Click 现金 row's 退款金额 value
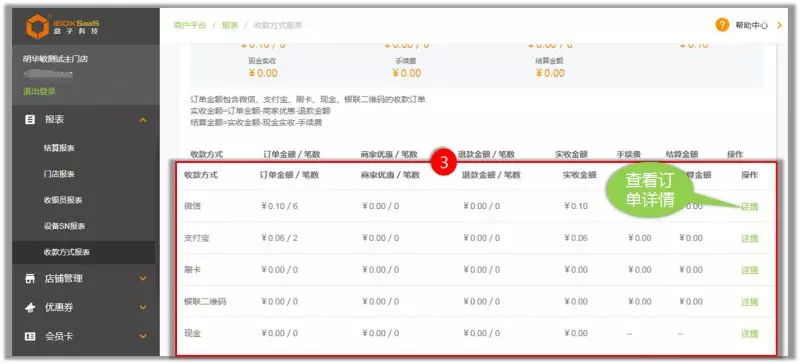This screenshot has width=800, height=364. [x=481, y=333]
